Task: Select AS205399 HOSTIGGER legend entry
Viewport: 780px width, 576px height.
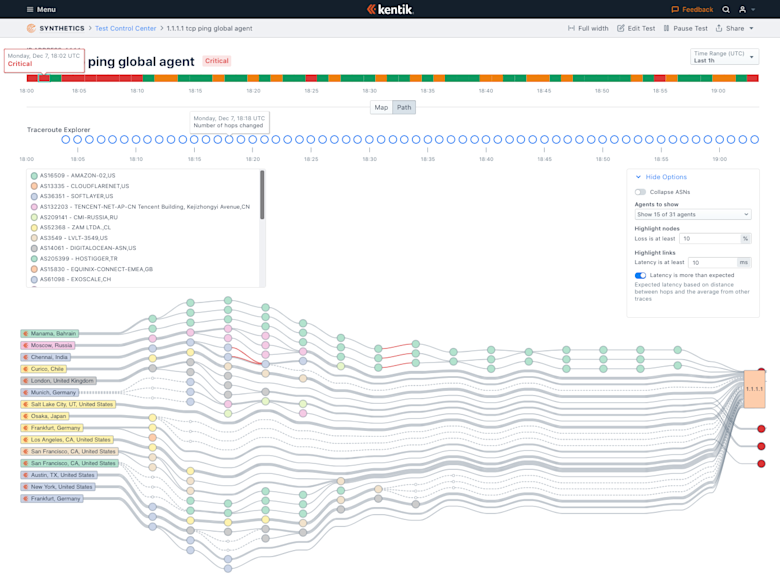Action: [75, 259]
